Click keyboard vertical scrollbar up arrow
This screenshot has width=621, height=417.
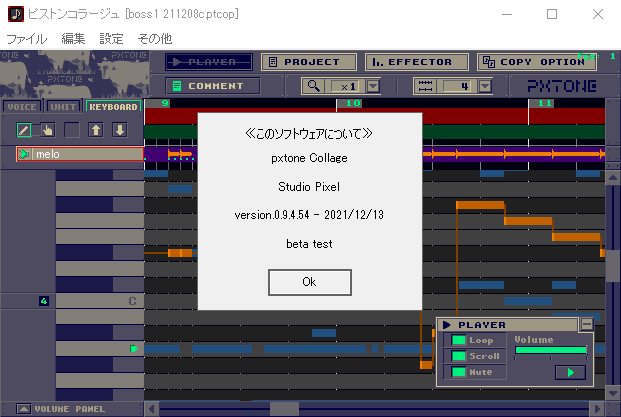tap(613, 178)
